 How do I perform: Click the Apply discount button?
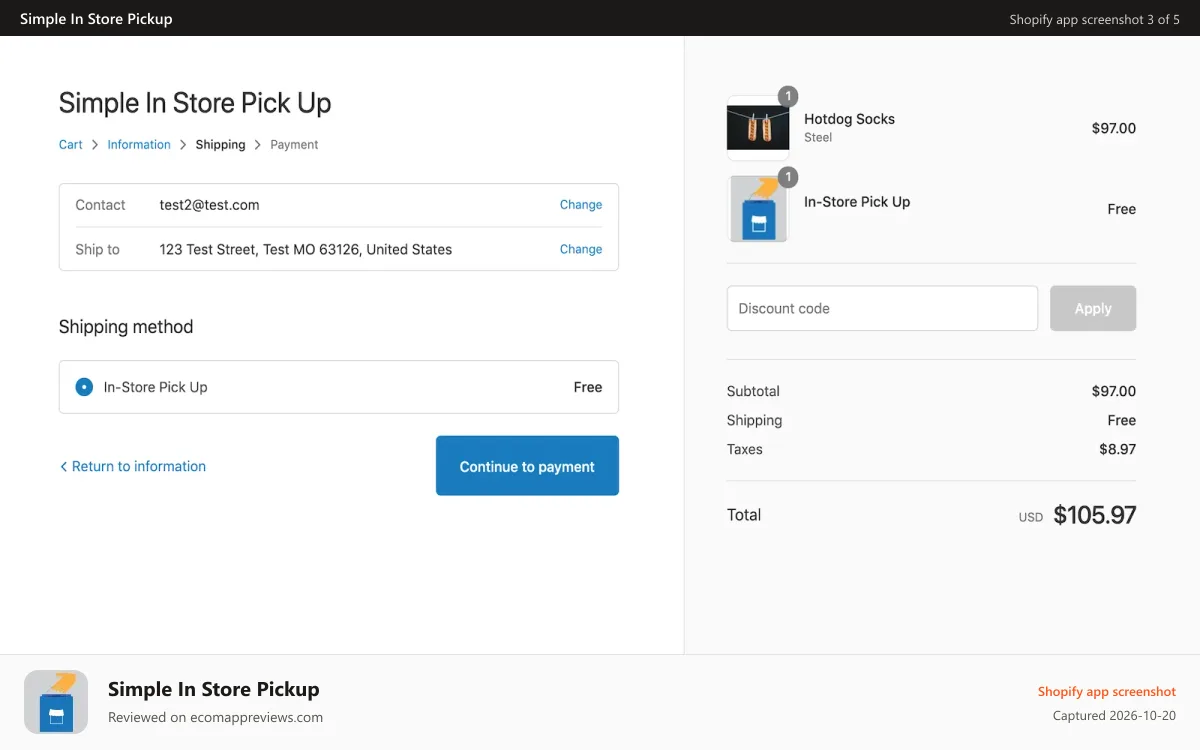(1093, 308)
